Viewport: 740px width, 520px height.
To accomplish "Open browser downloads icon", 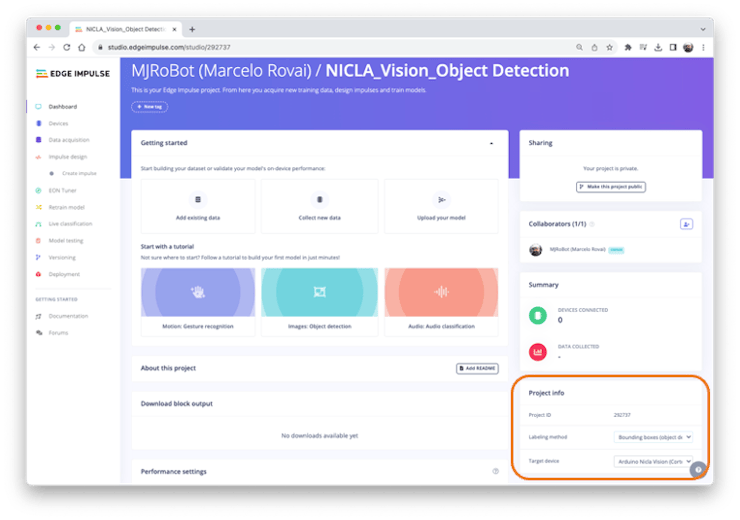I will [x=658, y=48].
